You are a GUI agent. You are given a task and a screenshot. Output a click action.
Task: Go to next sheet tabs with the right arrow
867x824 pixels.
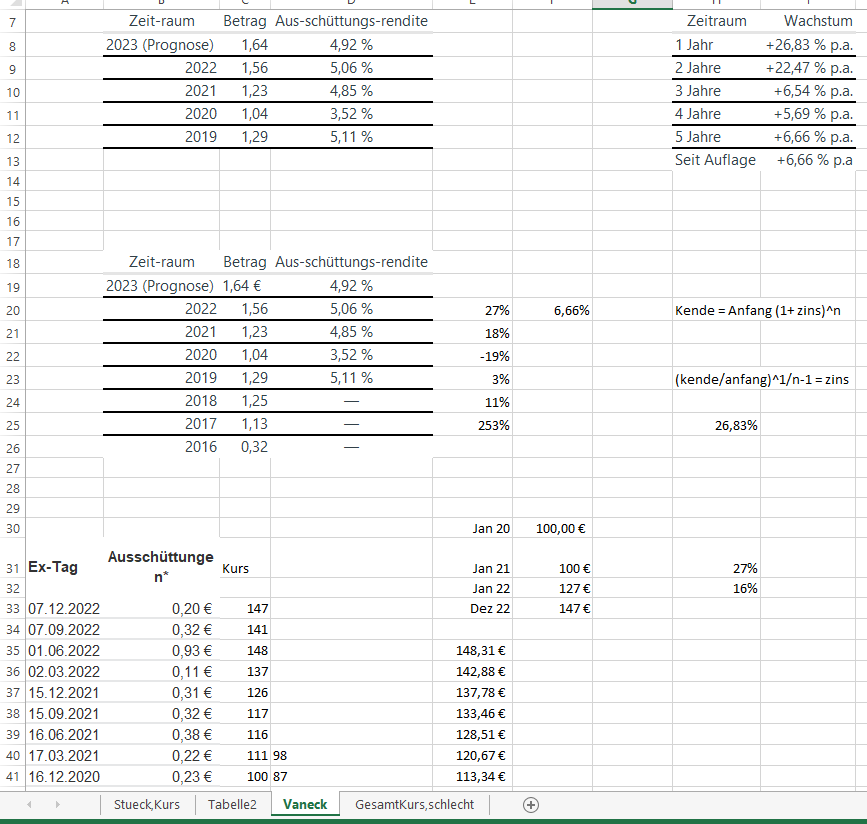pos(58,805)
